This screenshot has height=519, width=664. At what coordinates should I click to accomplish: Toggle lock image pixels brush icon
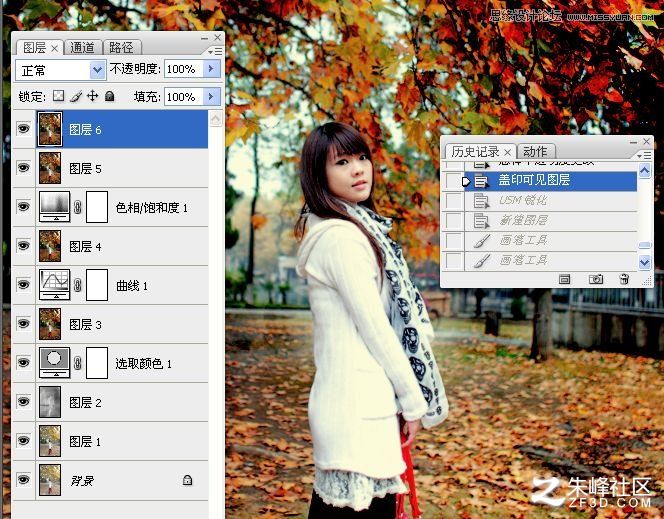75,97
